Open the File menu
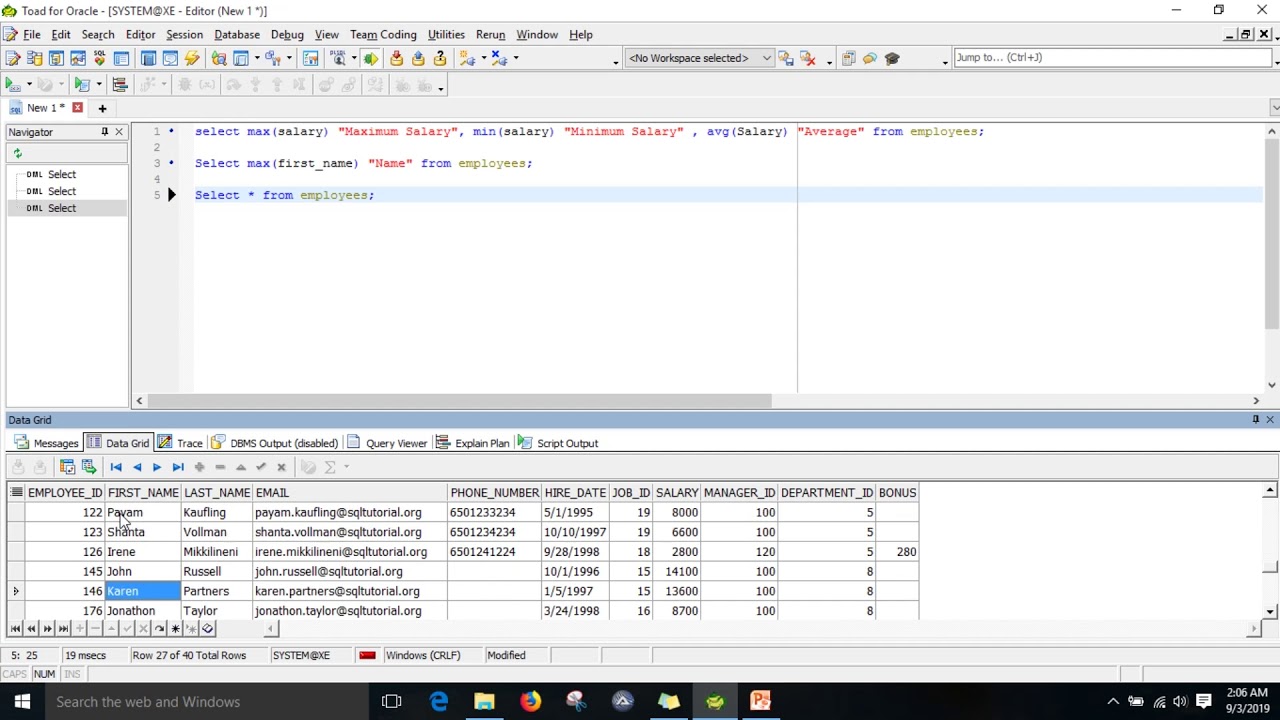Screen dimensions: 1280x720 [x=32, y=35]
